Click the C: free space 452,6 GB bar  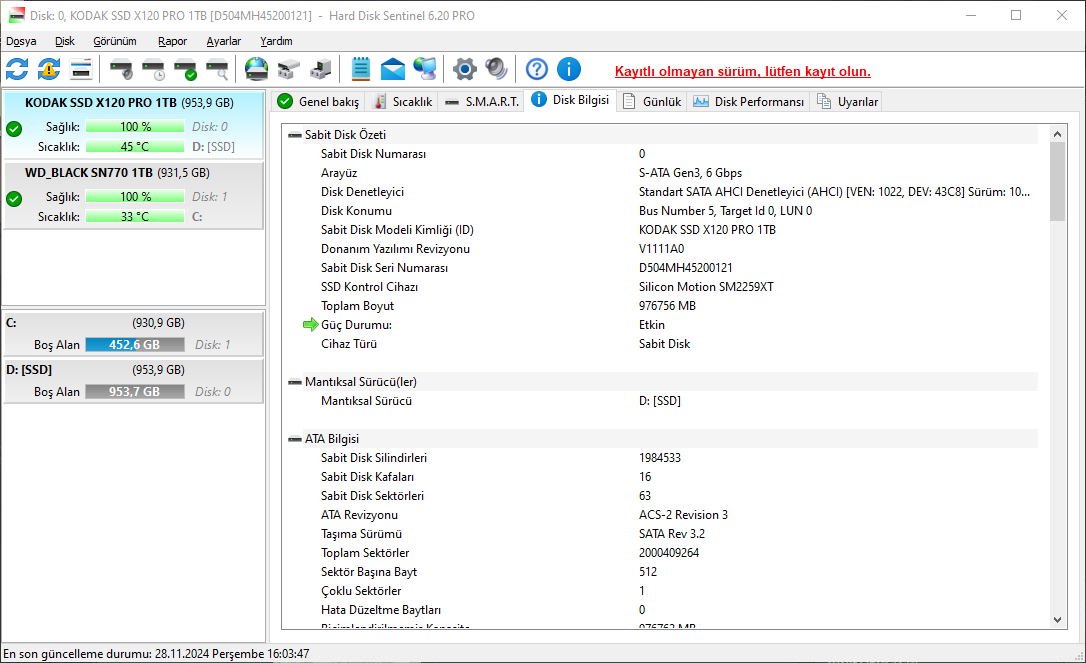(135, 344)
